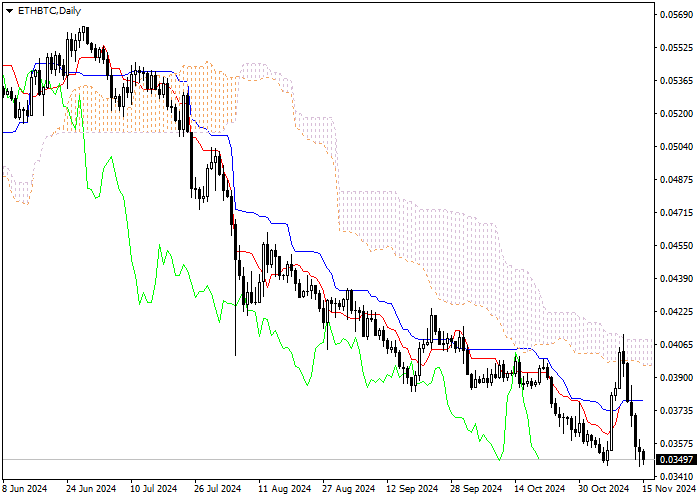Click the 8 Jun 2024 date label
The height and width of the screenshot is (500, 700).
pyautogui.click(x=25, y=489)
